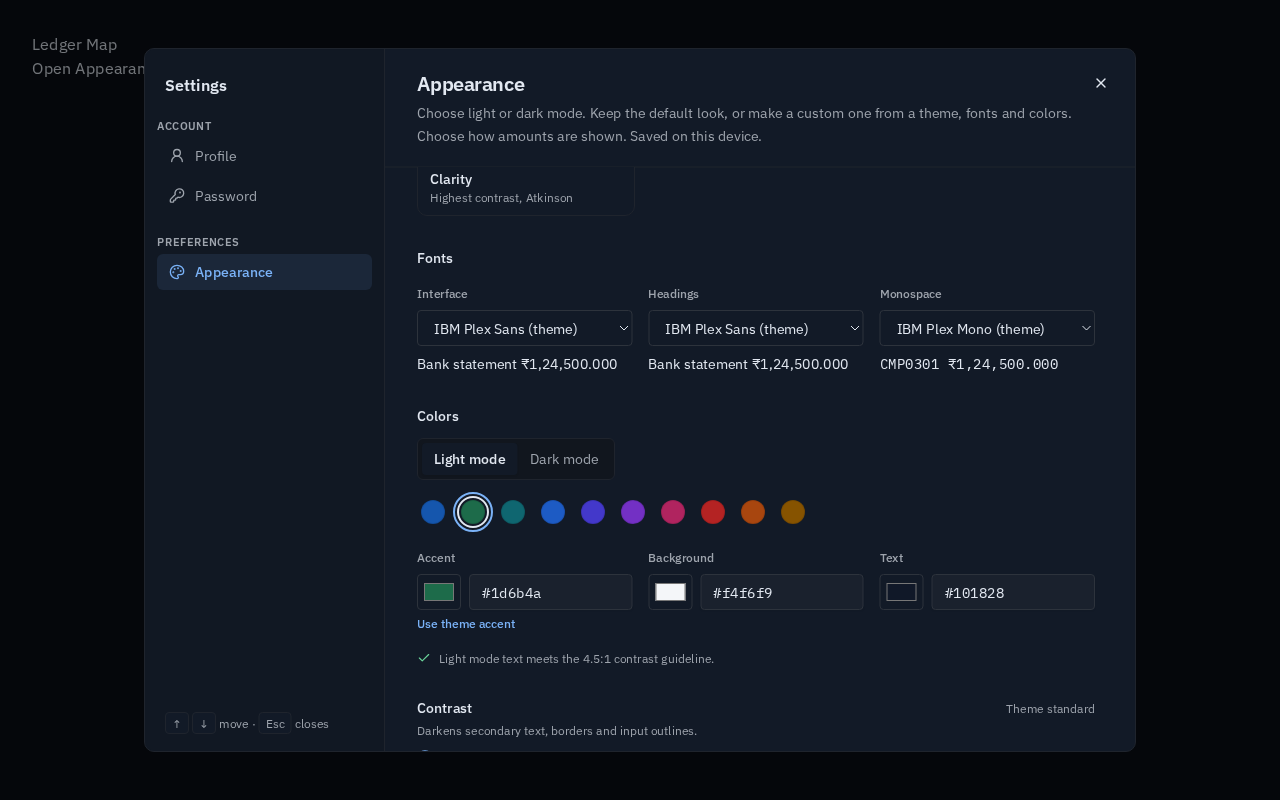Screen dimensions: 1280x800
Task: Click the Esc key hint
Action: click(275, 723)
